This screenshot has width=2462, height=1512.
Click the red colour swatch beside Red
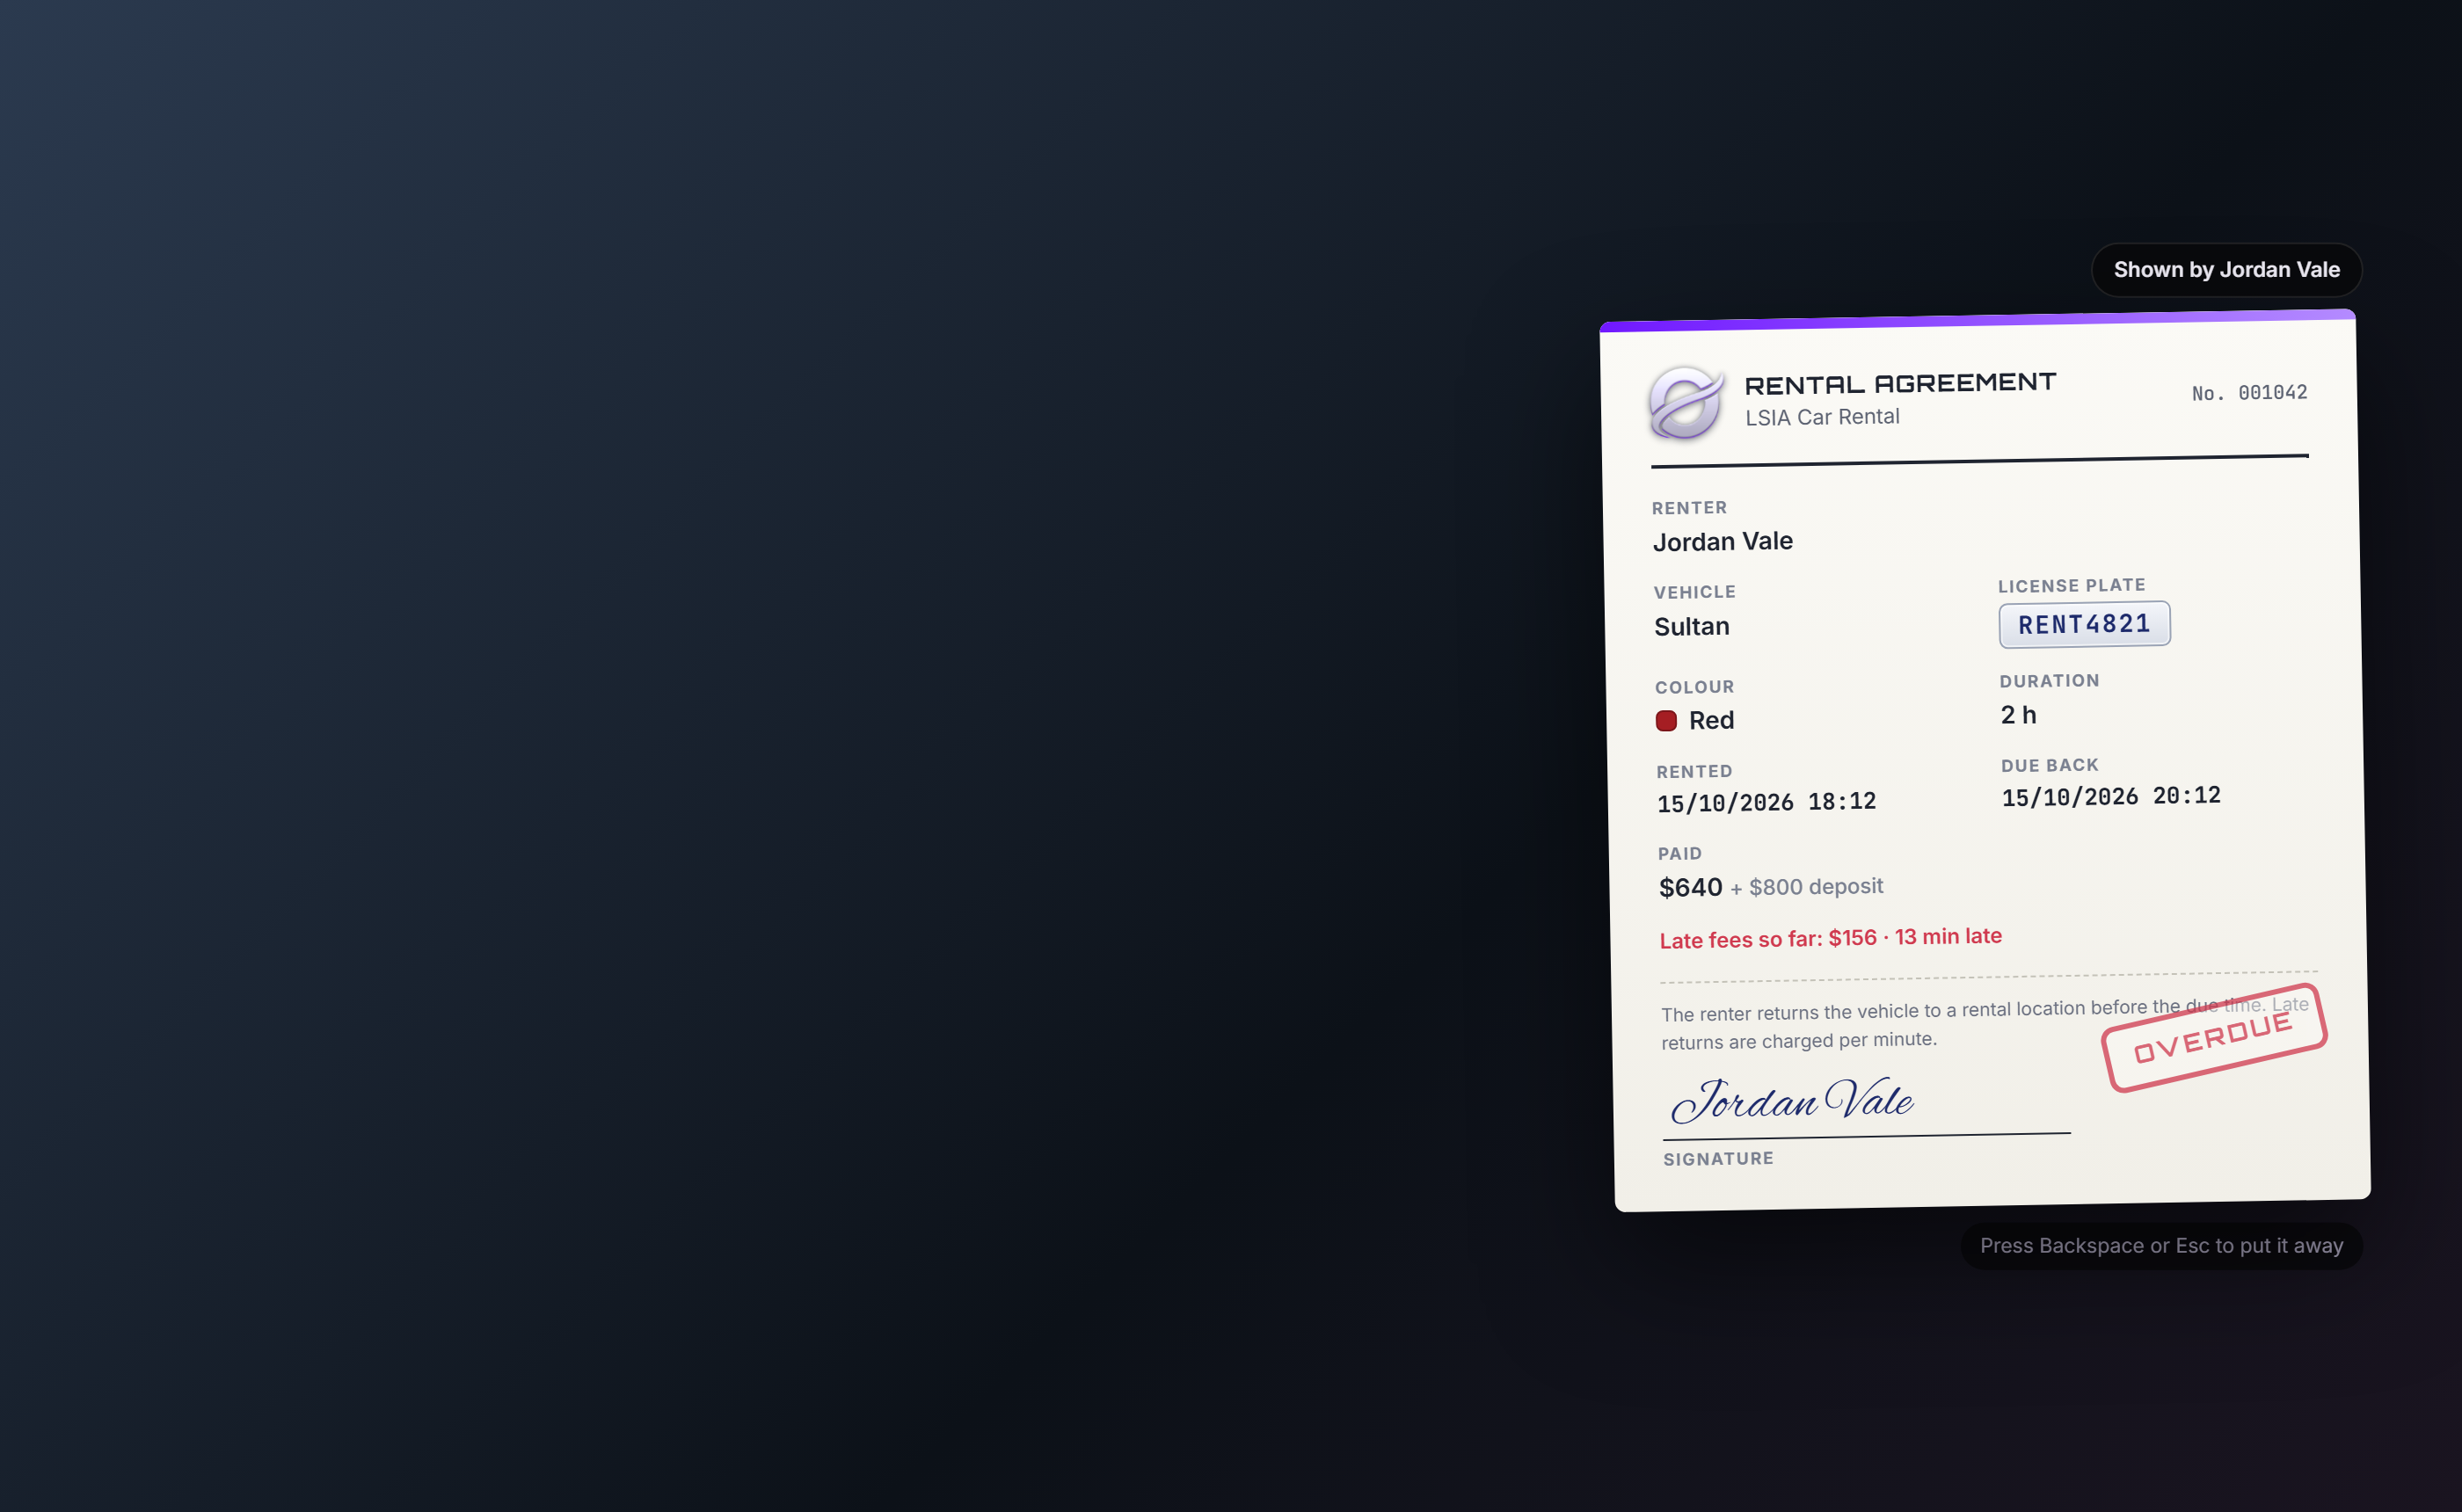pyautogui.click(x=1666, y=721)
